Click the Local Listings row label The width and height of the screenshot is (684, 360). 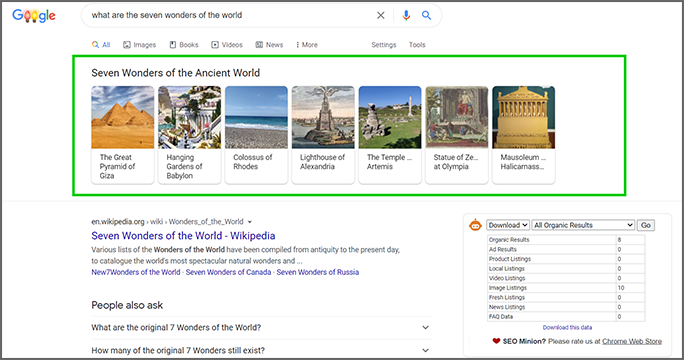click(x=506, y=268)
